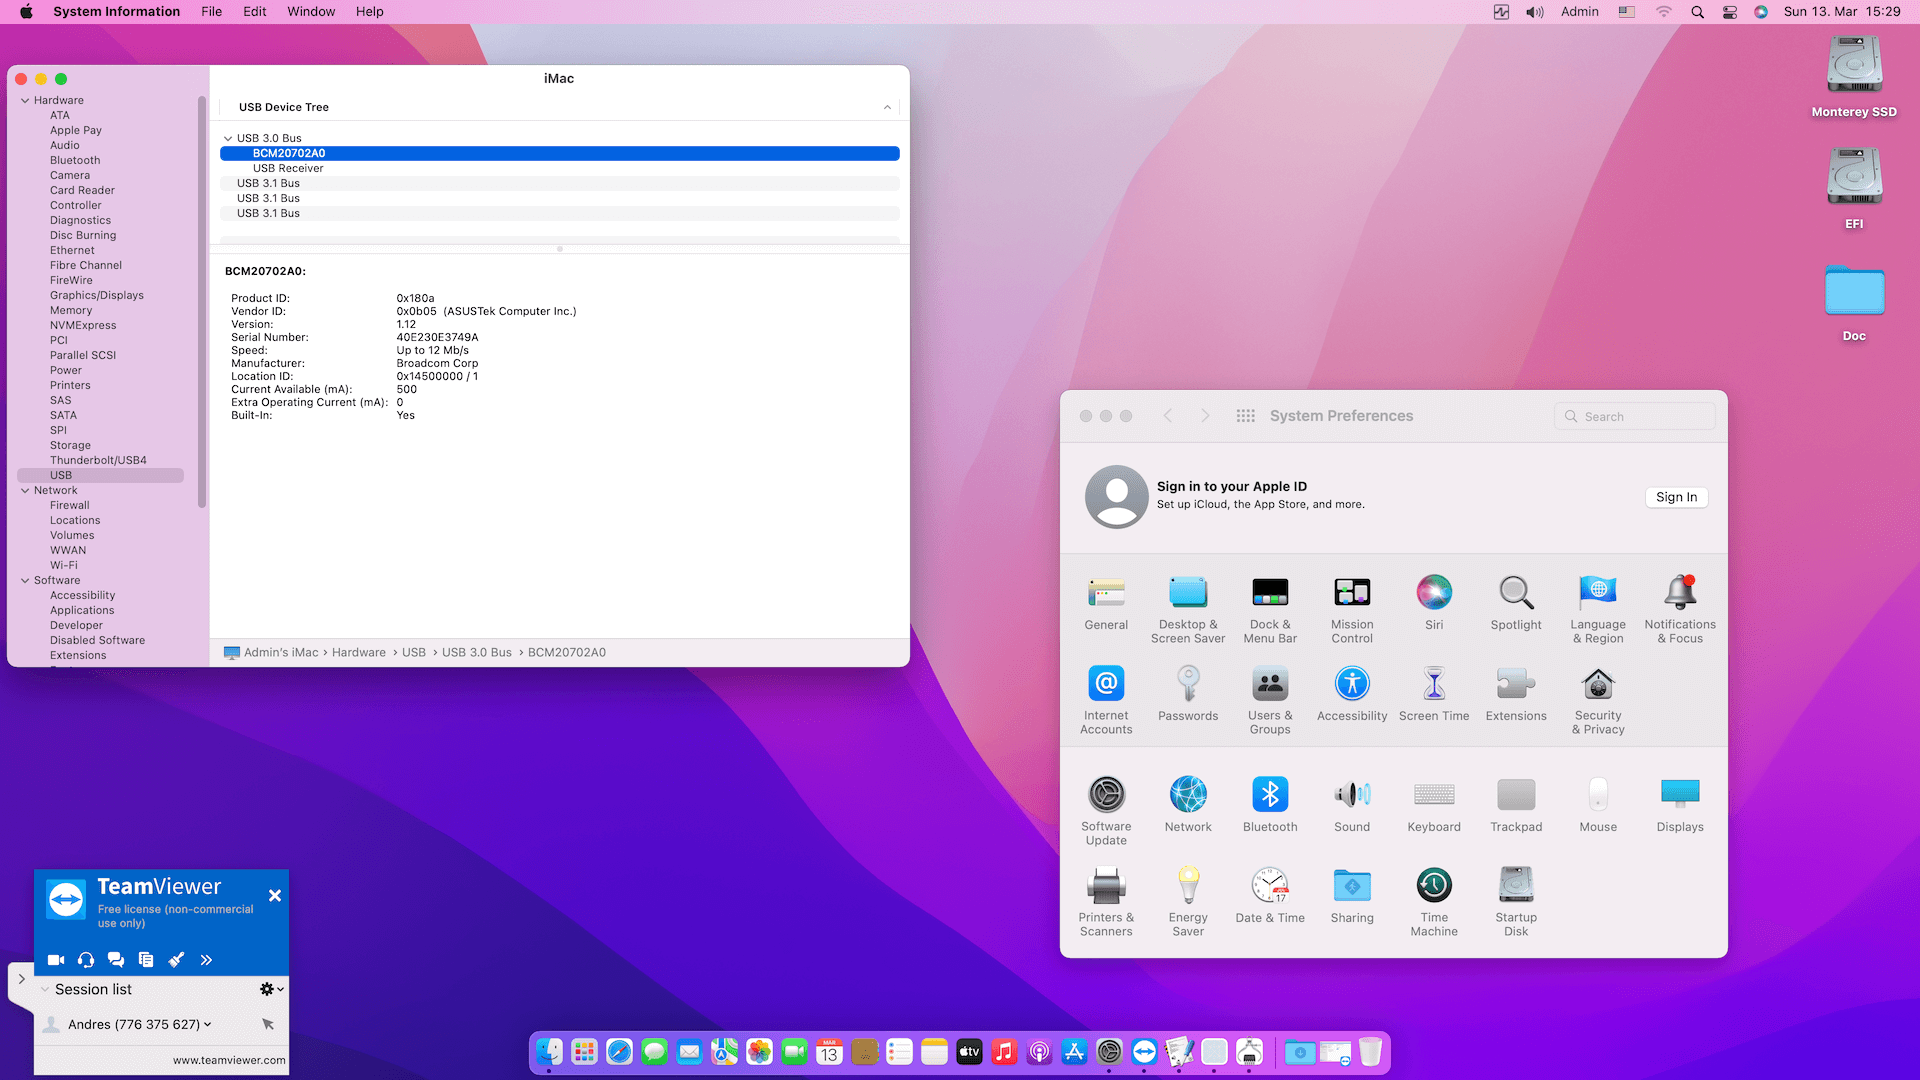The width and height of the screenshot is (1920, 1080).
Task: Open TeamViewer file transfer icon
Action: click(146, 959)
